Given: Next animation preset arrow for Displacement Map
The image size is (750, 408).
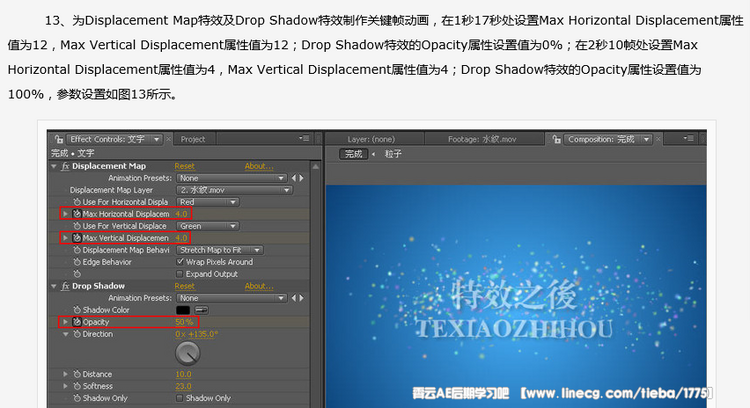Looking at the screenshot, I should 301,178.
